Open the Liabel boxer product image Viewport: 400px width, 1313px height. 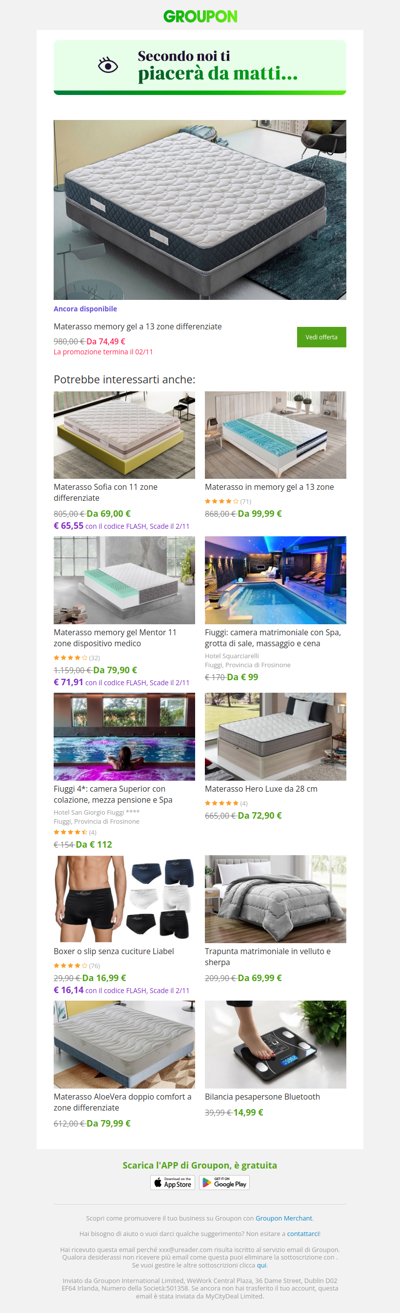point(124,899)
